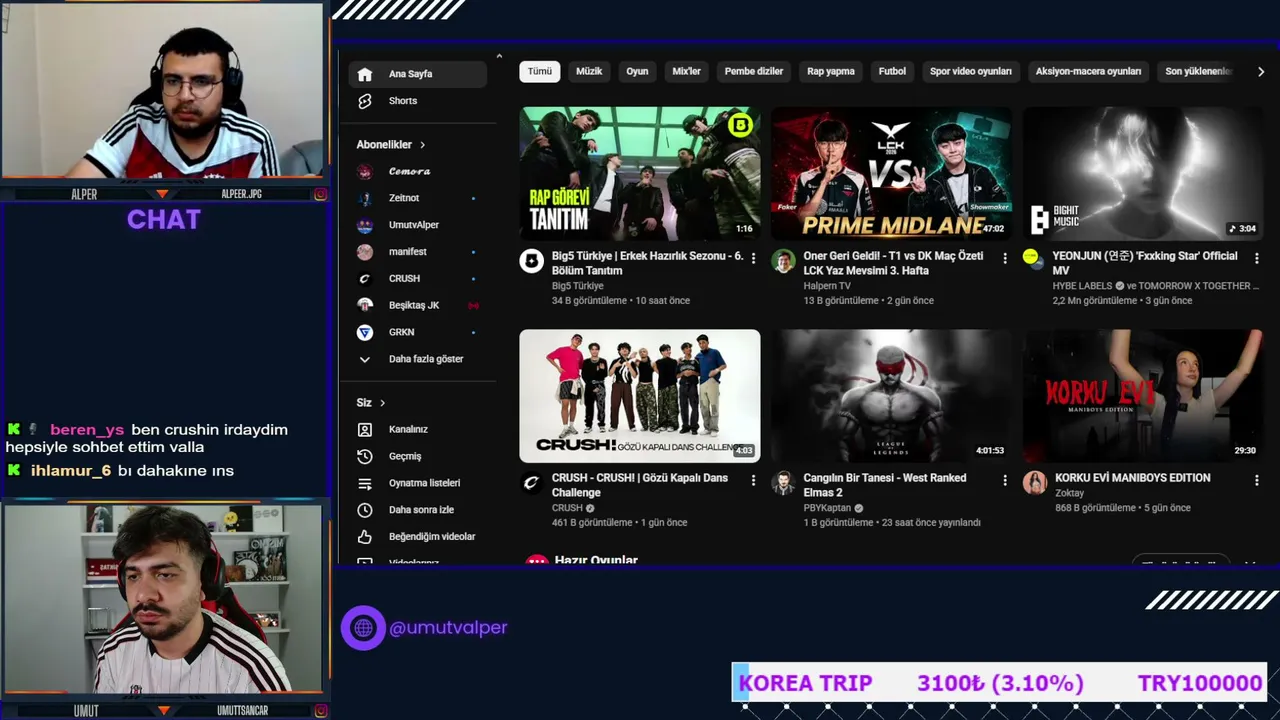Open CRUSH logo in subscriptions list
Viewport: 1280px width, 720px height.
365,279
